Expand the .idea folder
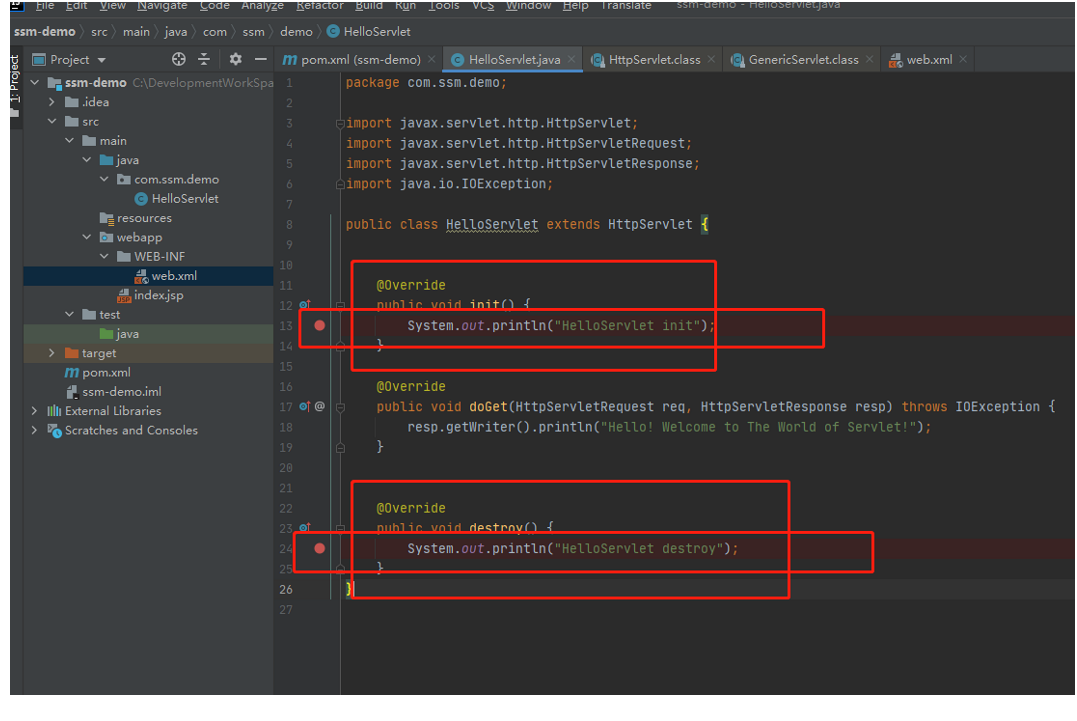The image size is (1077, 721). point(52,102)
